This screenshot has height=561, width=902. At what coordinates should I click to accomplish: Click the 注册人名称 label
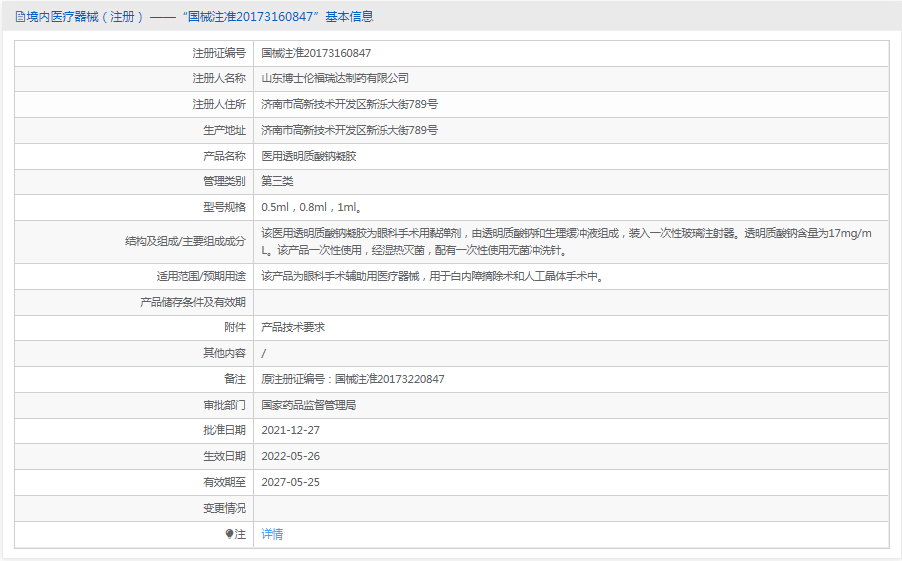219,78
